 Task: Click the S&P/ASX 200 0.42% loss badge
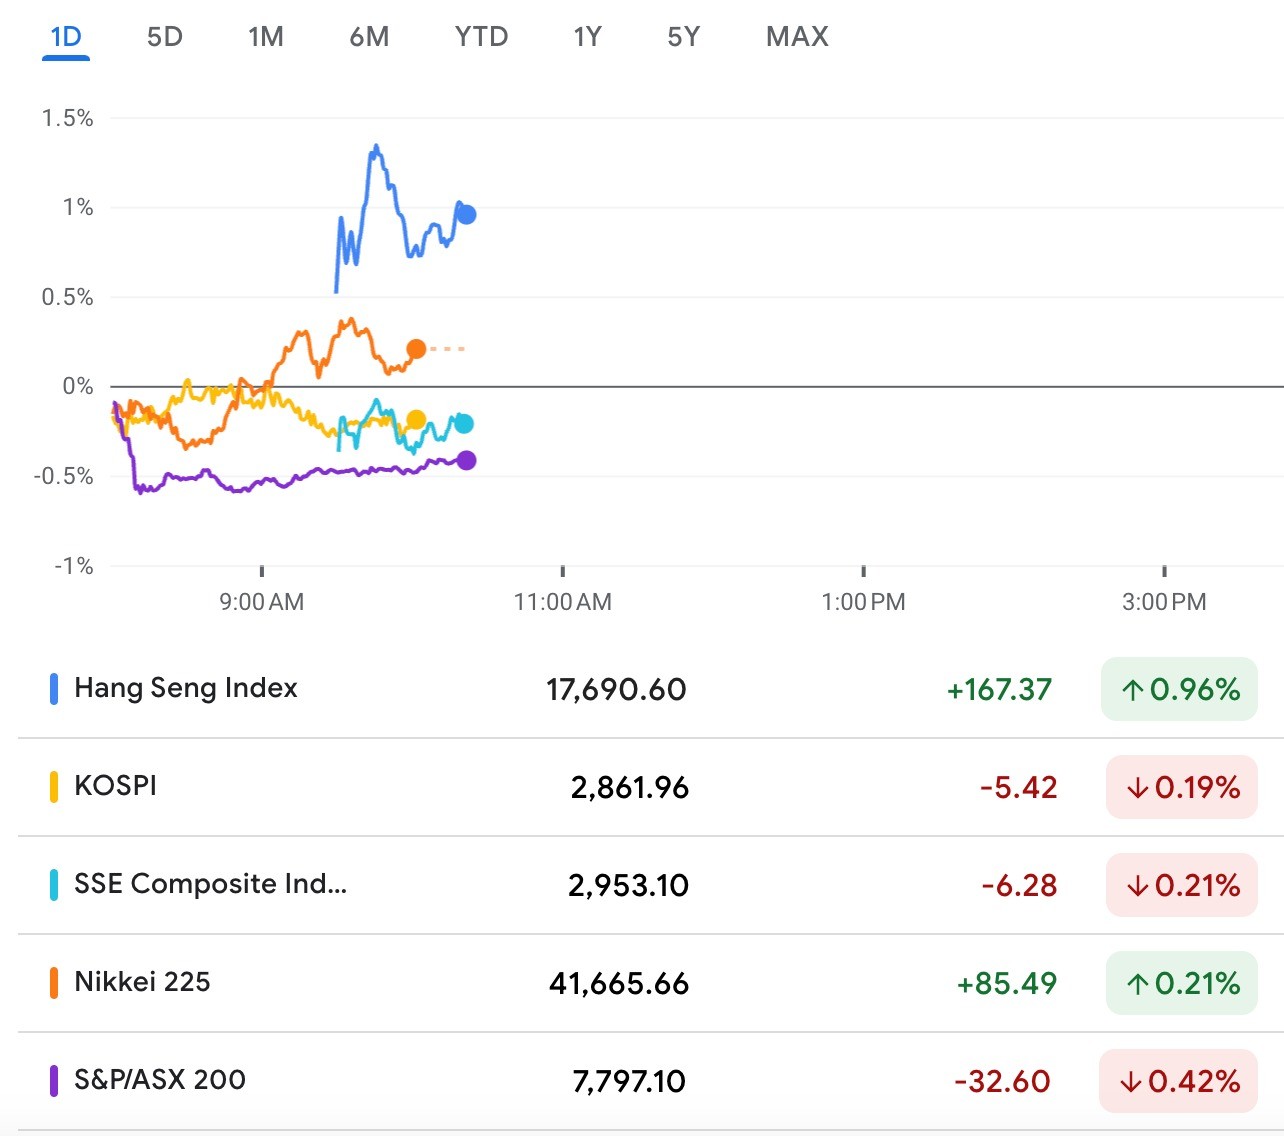coord(1178,1081)
